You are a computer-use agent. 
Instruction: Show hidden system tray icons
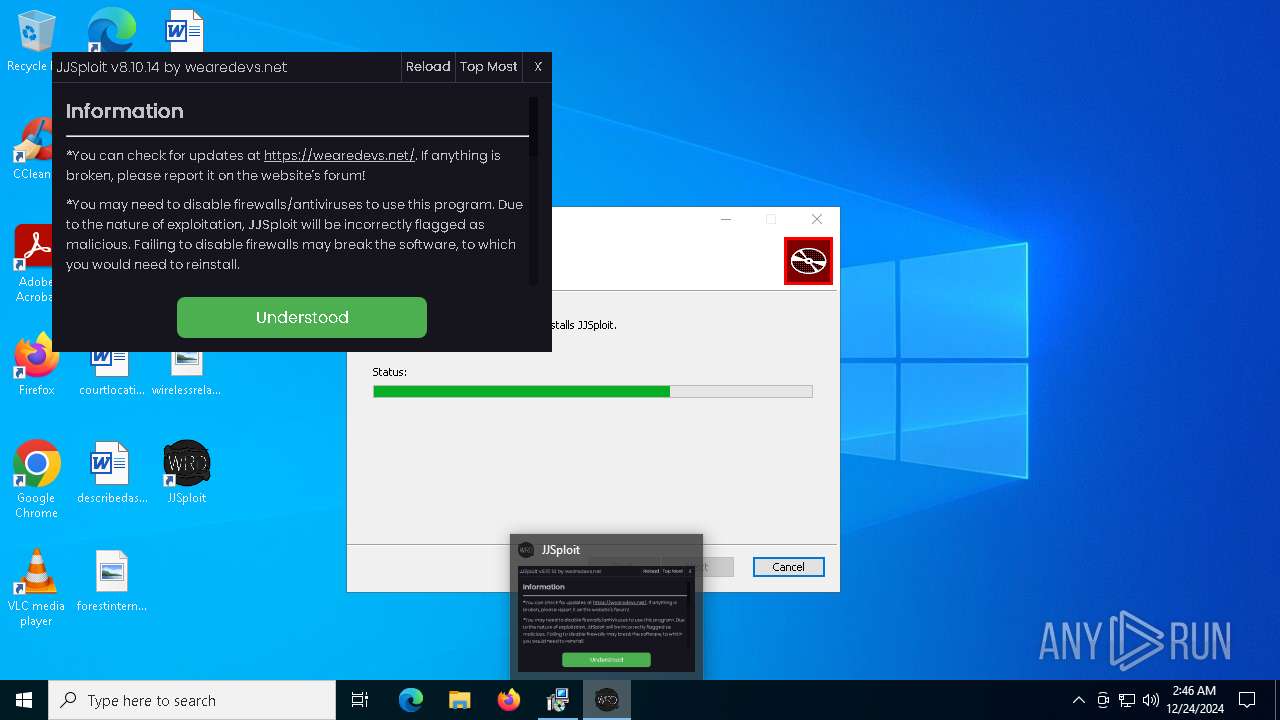tap(1078, 700)
